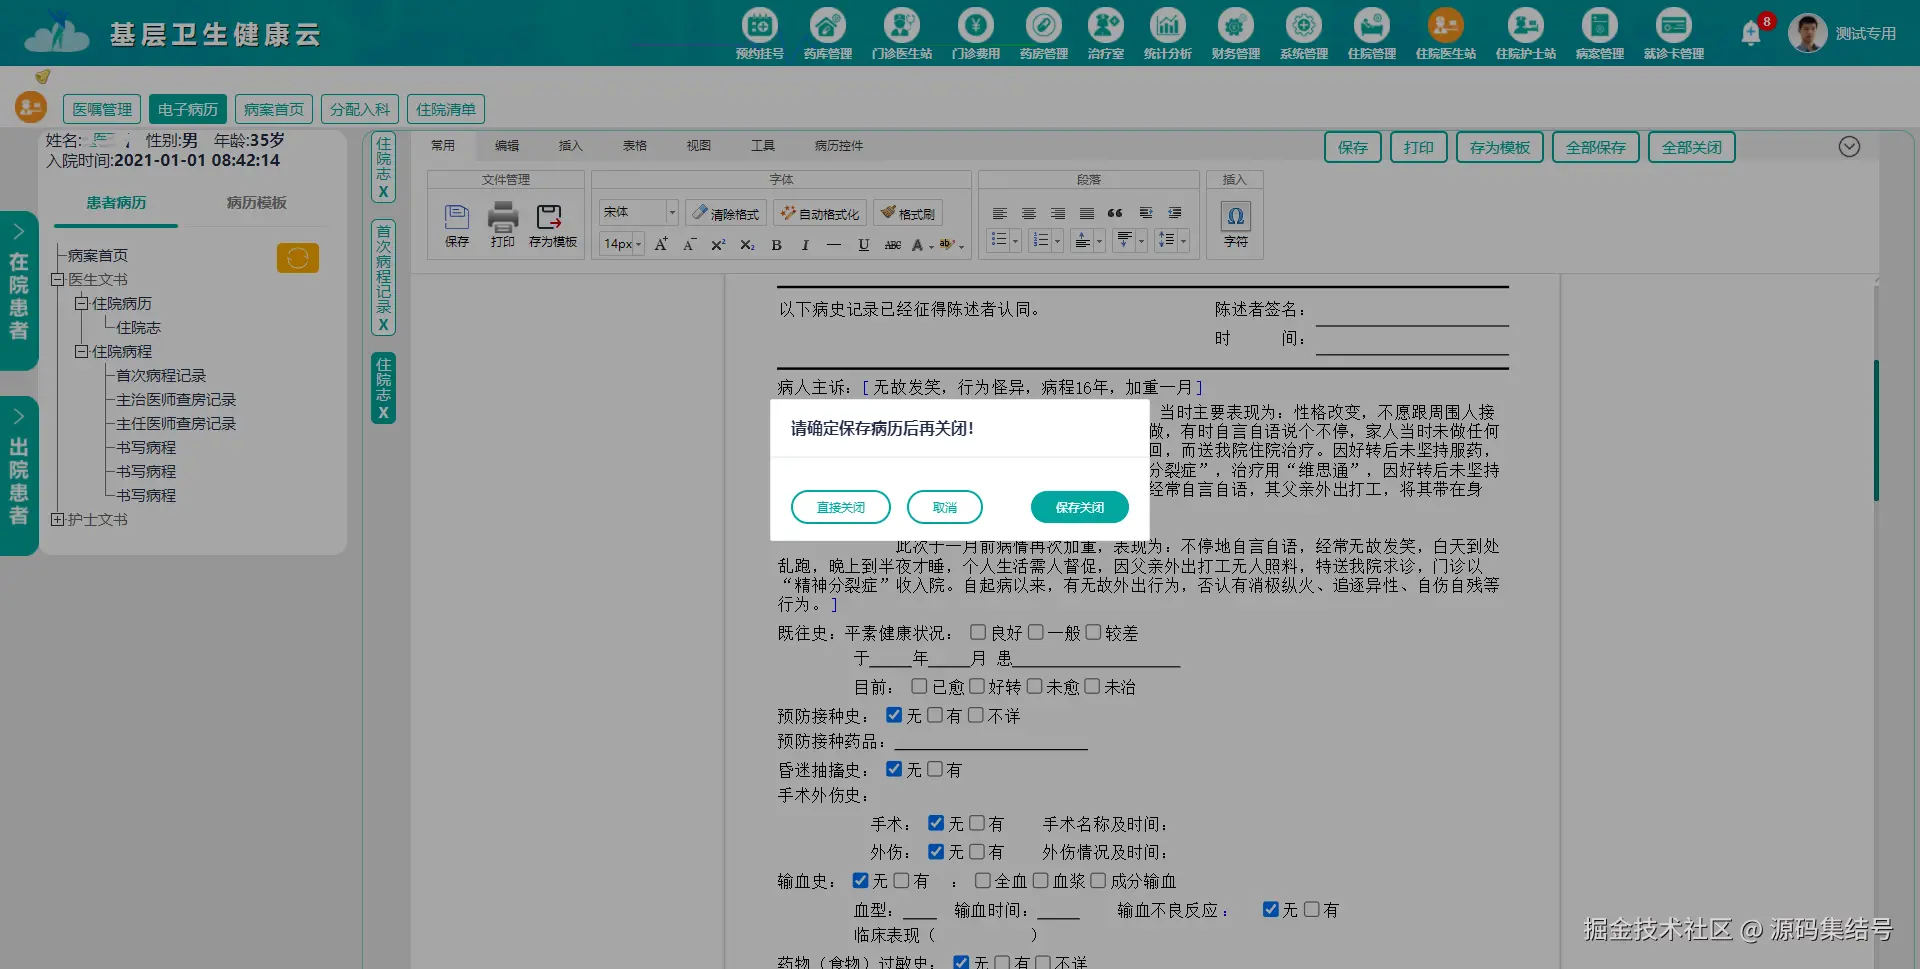Expand the 护士文书 tree node

click(58, 520)
